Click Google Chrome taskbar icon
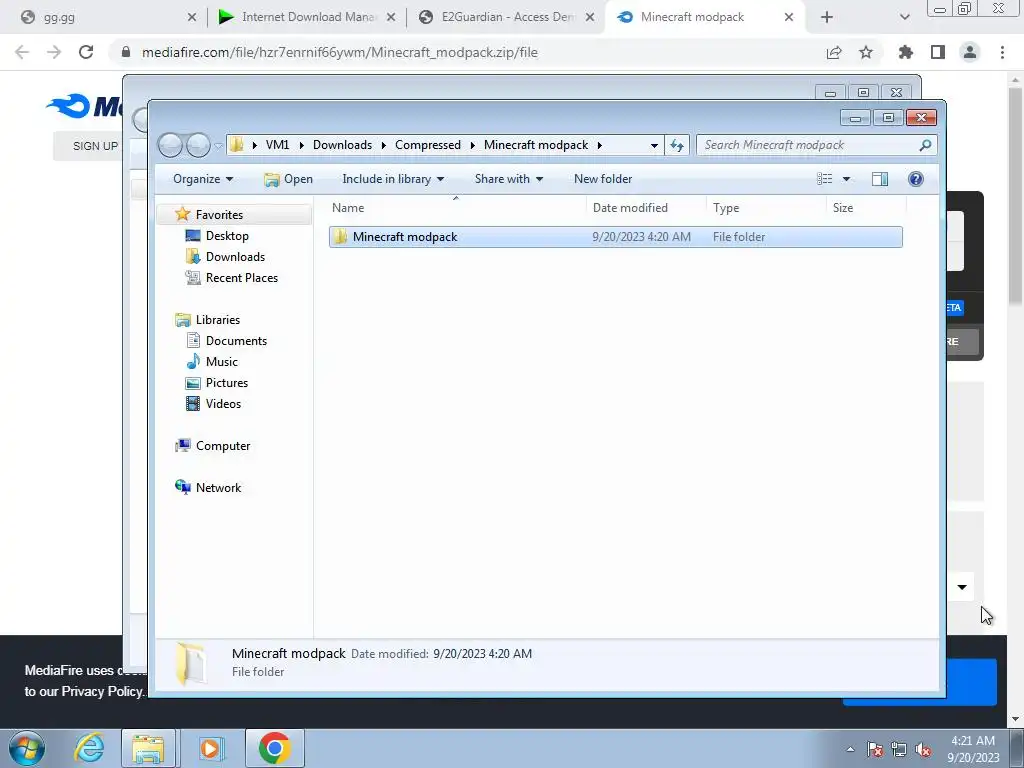 click(x=274, y=748)
